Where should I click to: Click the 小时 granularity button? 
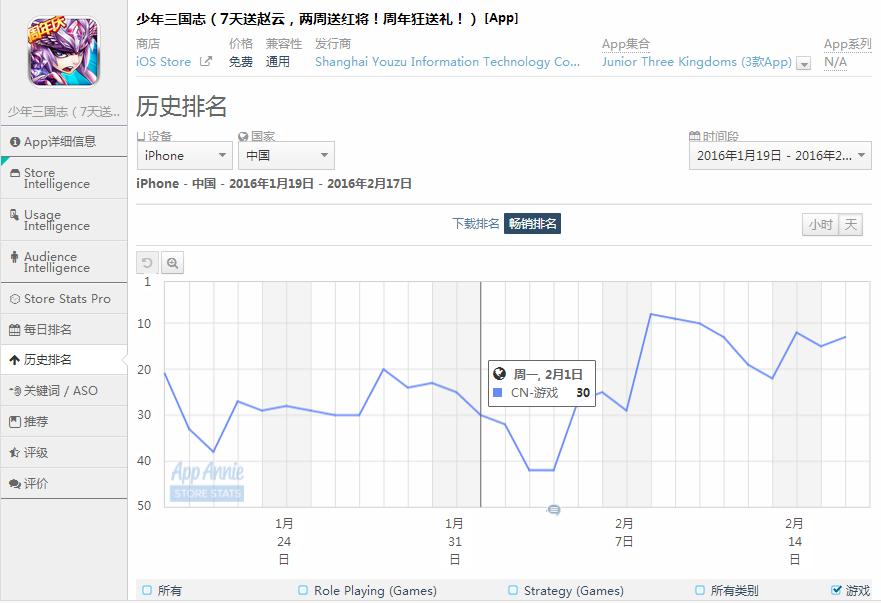820,225
